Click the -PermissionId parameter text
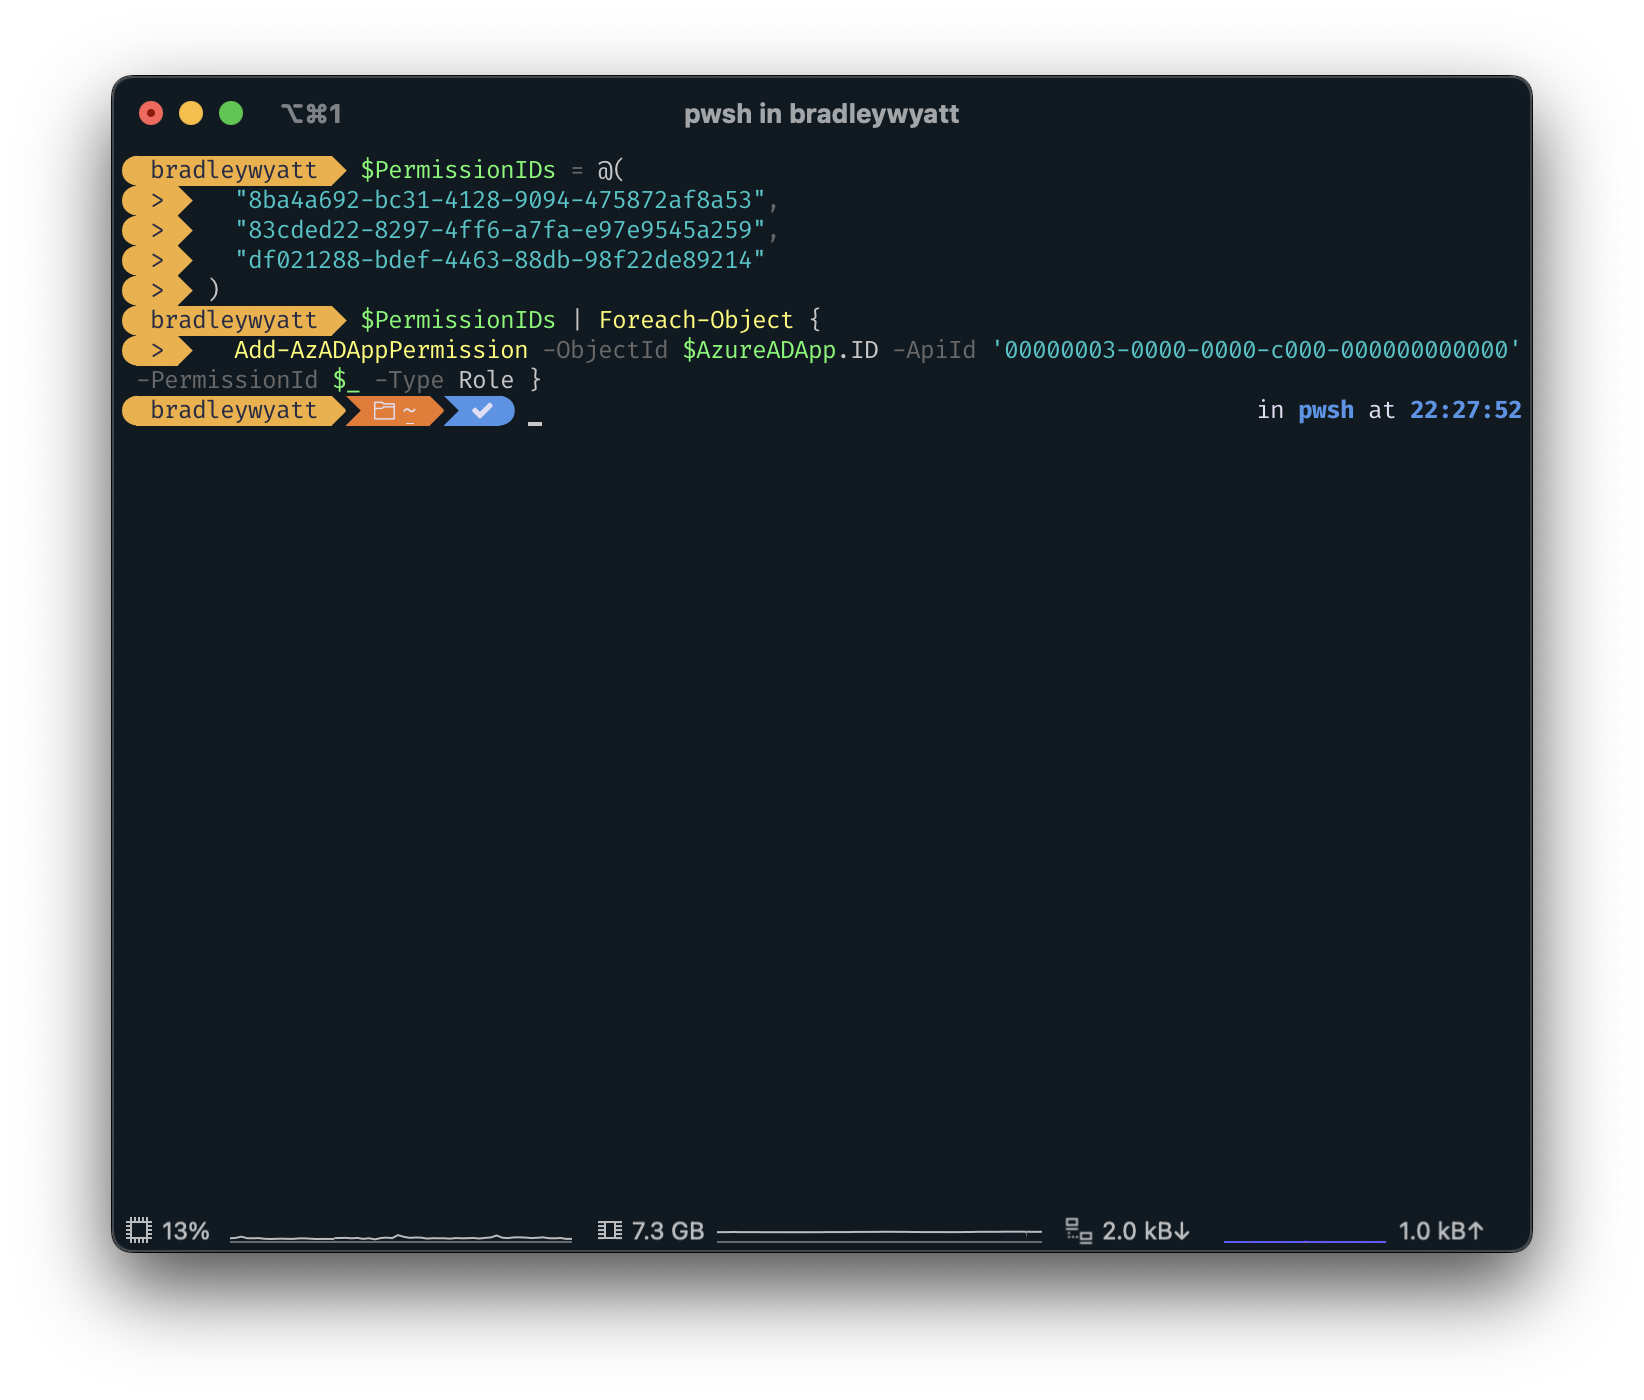This screenshot has width=1644, height=1400. (227, 380)
